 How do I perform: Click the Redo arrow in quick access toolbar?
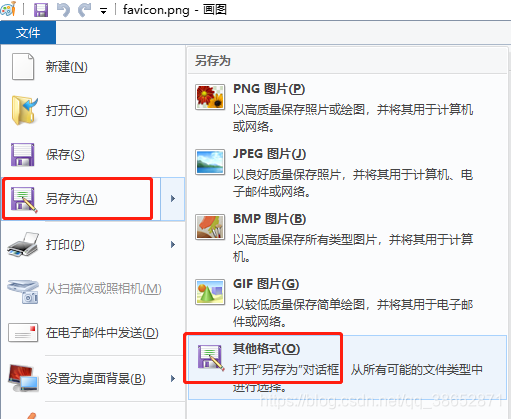(85, 10)
